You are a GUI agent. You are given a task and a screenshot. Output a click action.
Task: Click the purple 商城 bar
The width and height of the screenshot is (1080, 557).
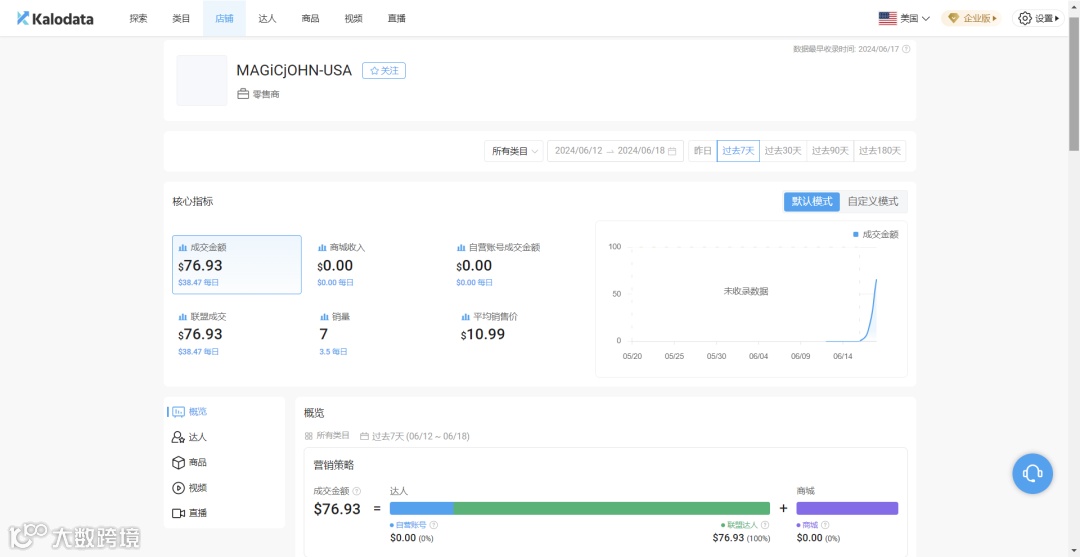[x=847, y=508]
